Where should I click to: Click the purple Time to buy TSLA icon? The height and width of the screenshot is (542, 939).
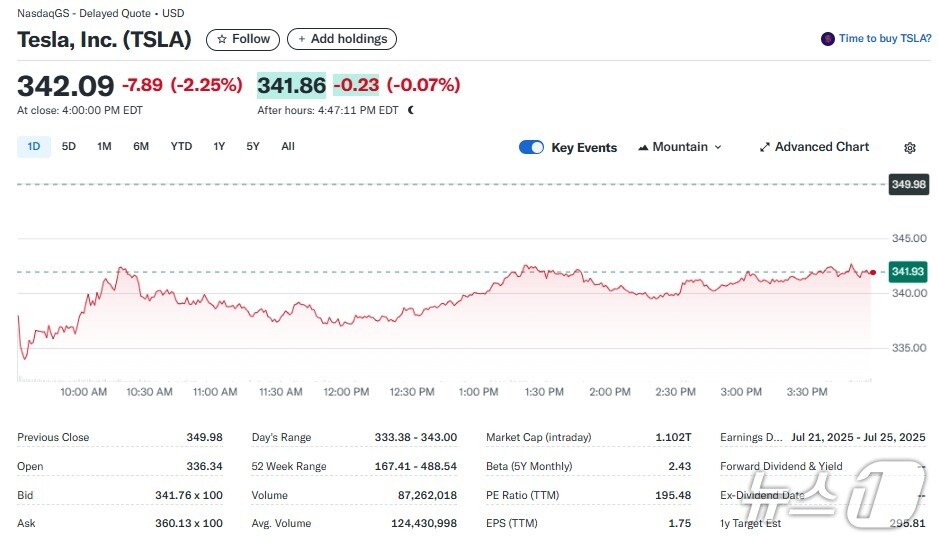[827, 39]
